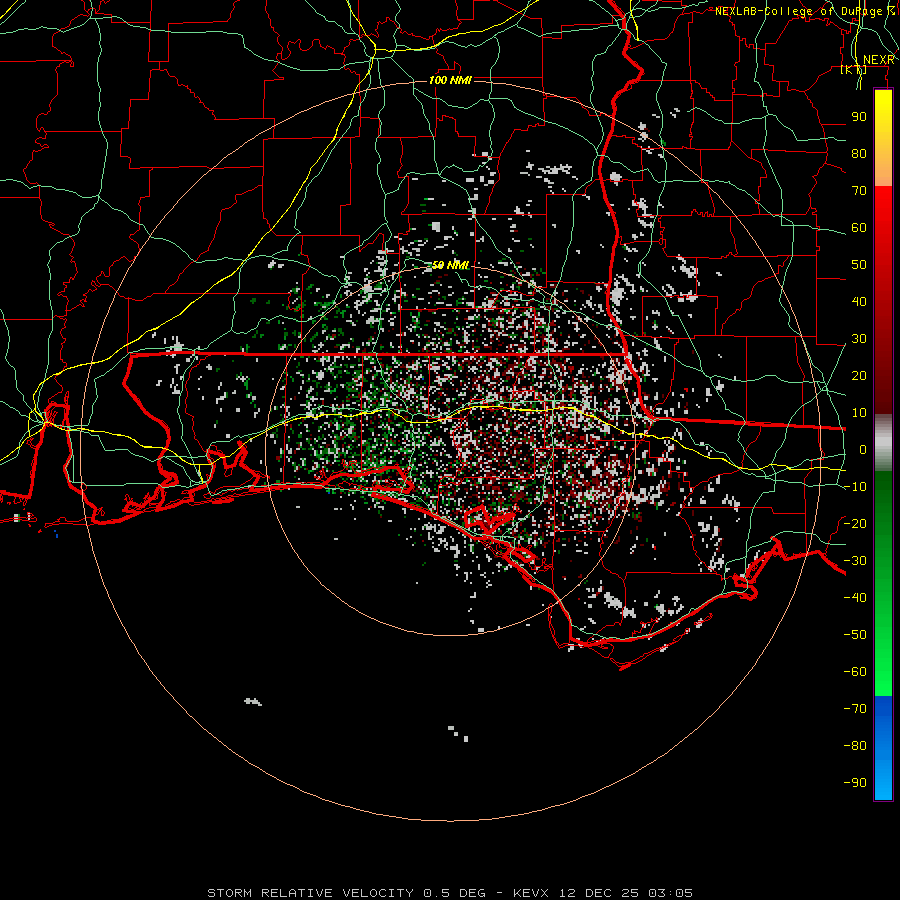This screenshot has height=900, width=900.
Task: Select the 80 value on velocity scale
Action: (x=859, y=154)
